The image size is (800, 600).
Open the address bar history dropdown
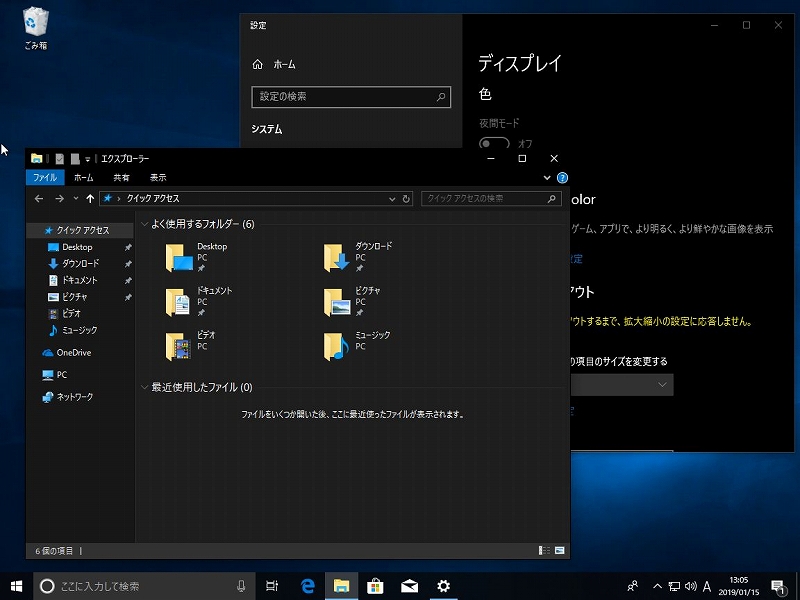[393, 199]
